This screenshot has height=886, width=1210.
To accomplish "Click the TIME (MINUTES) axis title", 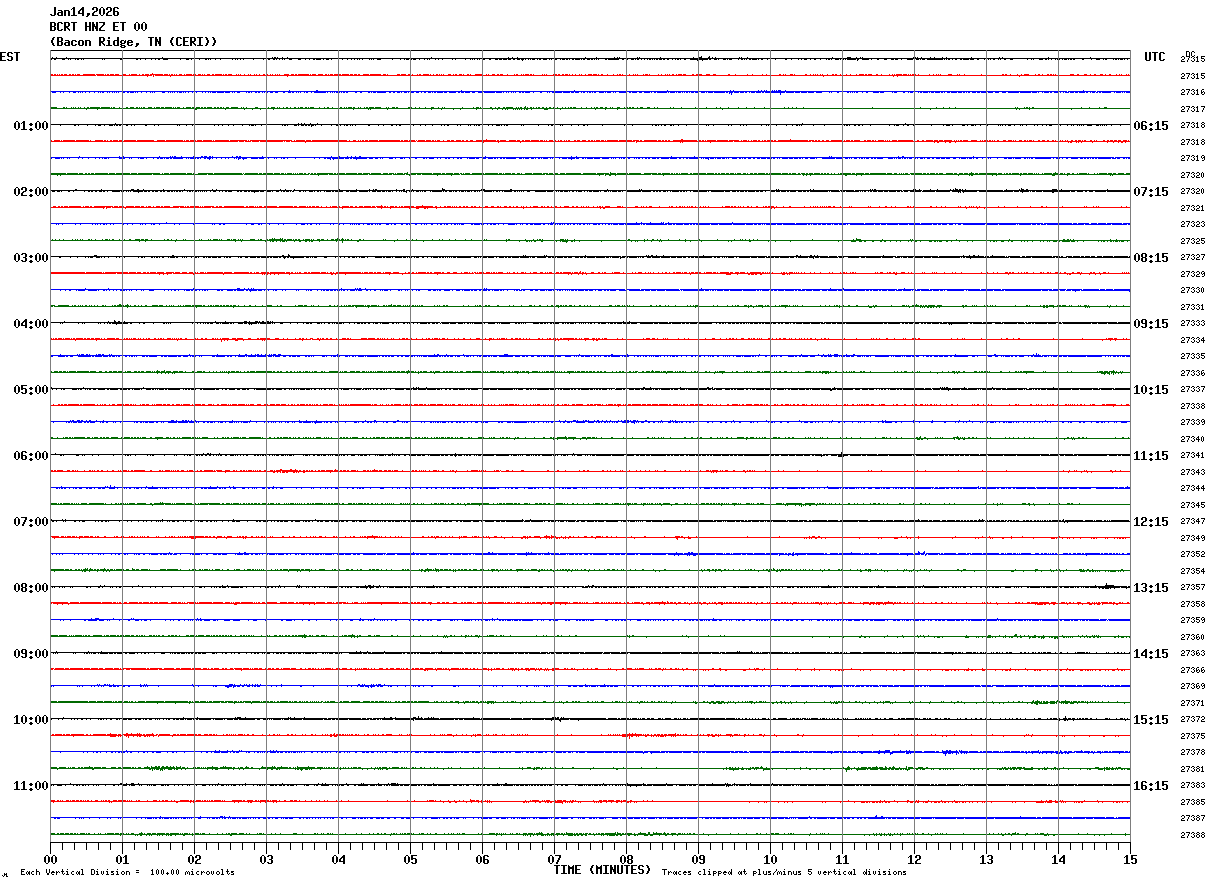I will (x=602, y=870).
